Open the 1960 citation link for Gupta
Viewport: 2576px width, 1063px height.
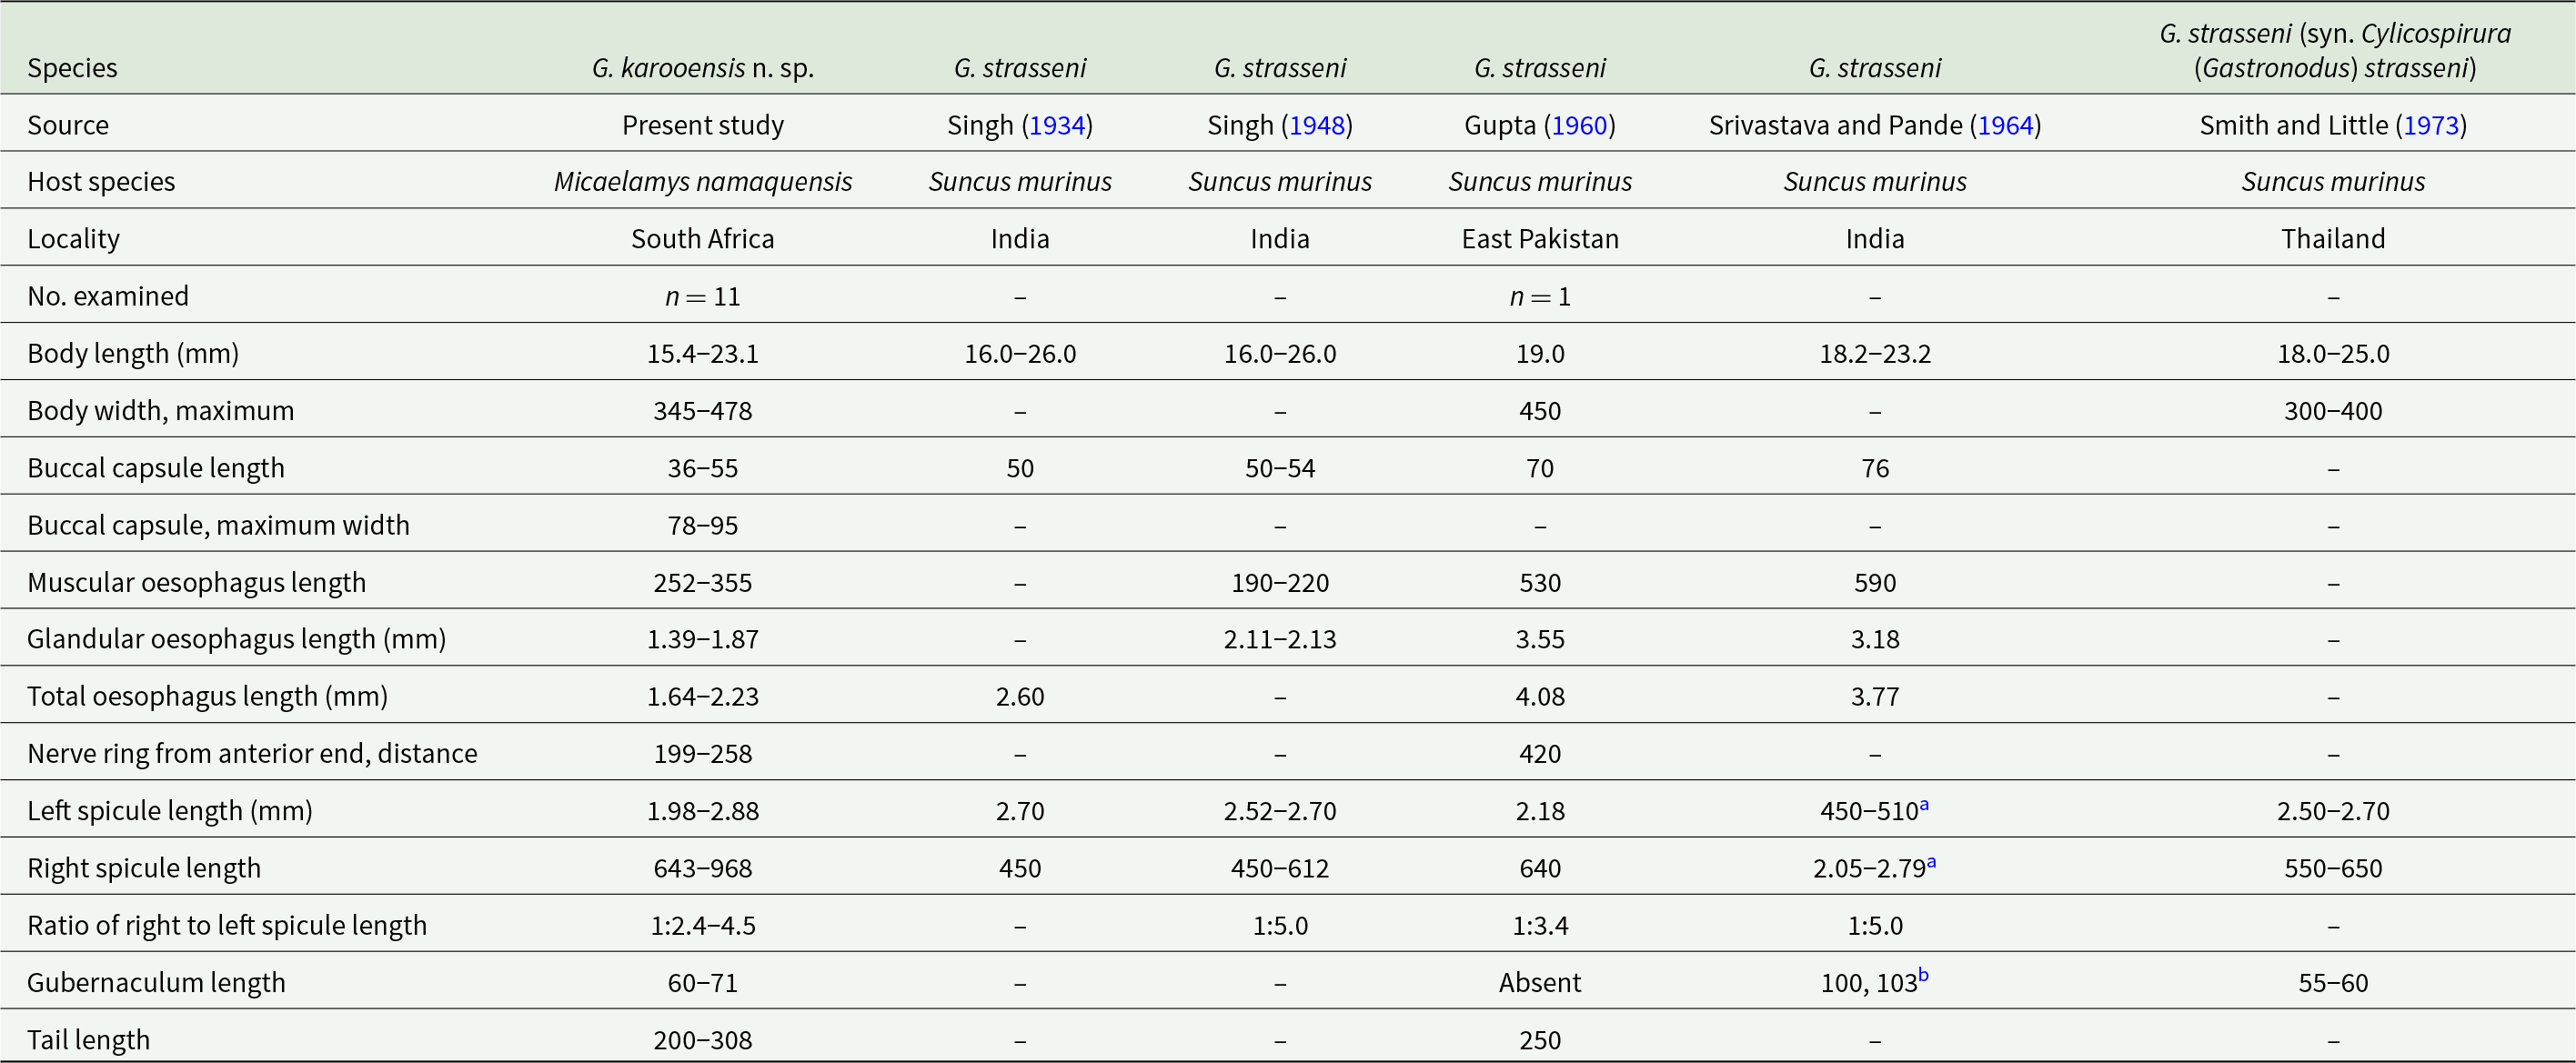click(x=1579, y=125)
